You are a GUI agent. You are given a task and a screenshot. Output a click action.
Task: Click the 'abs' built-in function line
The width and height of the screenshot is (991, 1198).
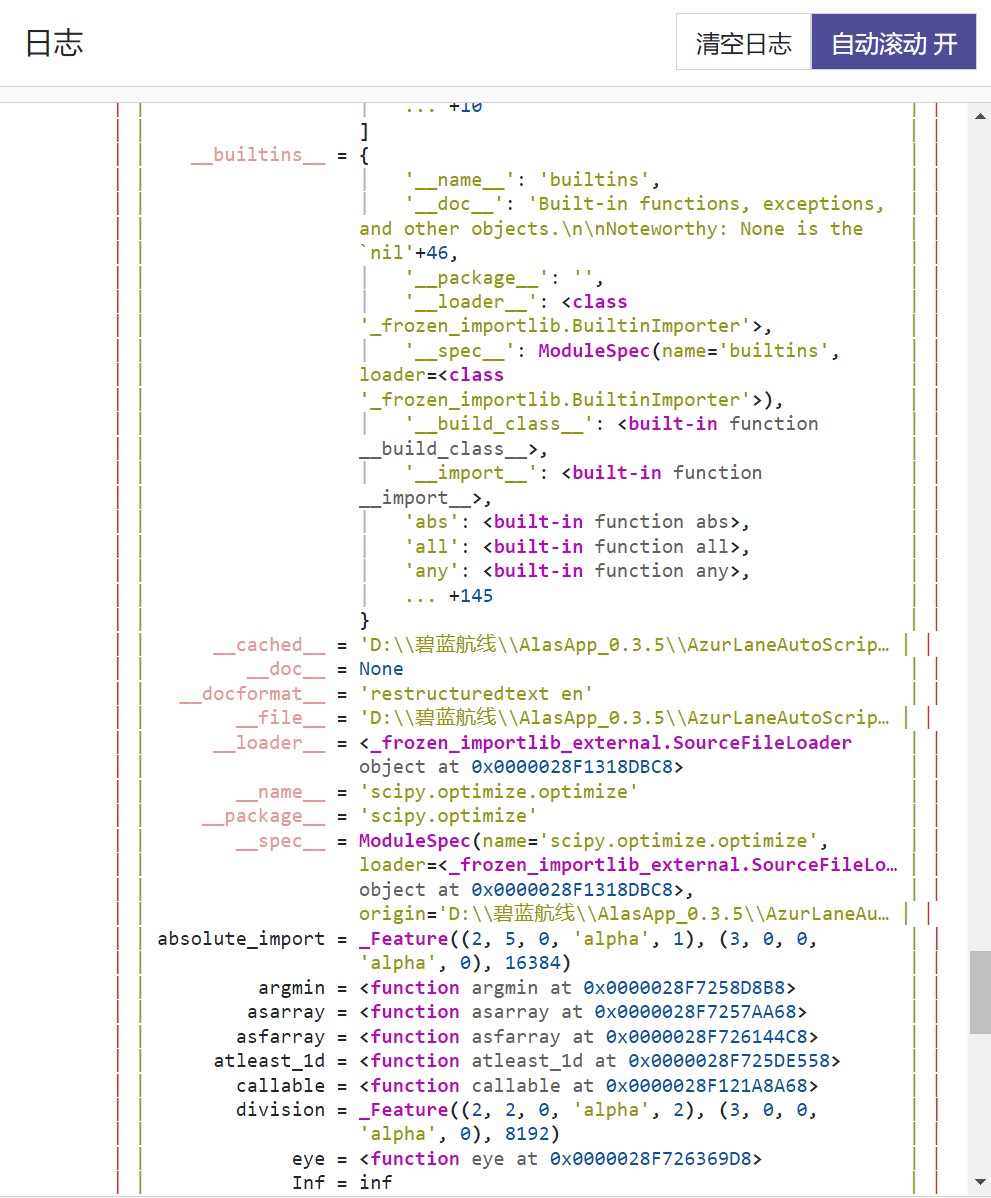[x=577, y=522]
